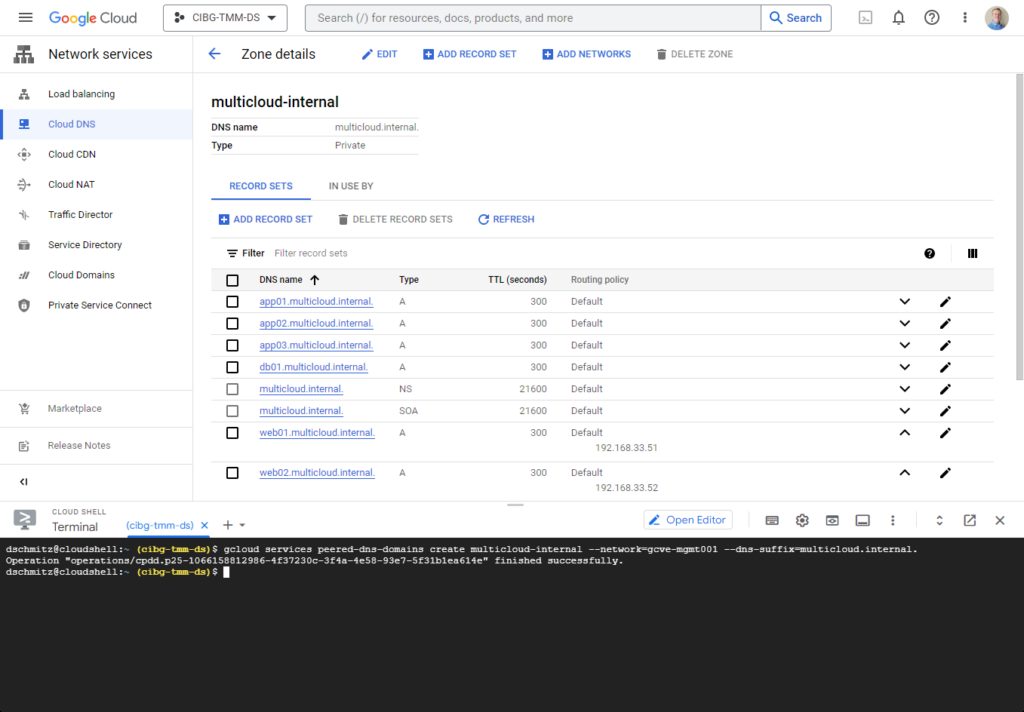Click EDIT in the zone details toolbar
The height and width of the screenshot is (712, 1024).
[379, 54]
